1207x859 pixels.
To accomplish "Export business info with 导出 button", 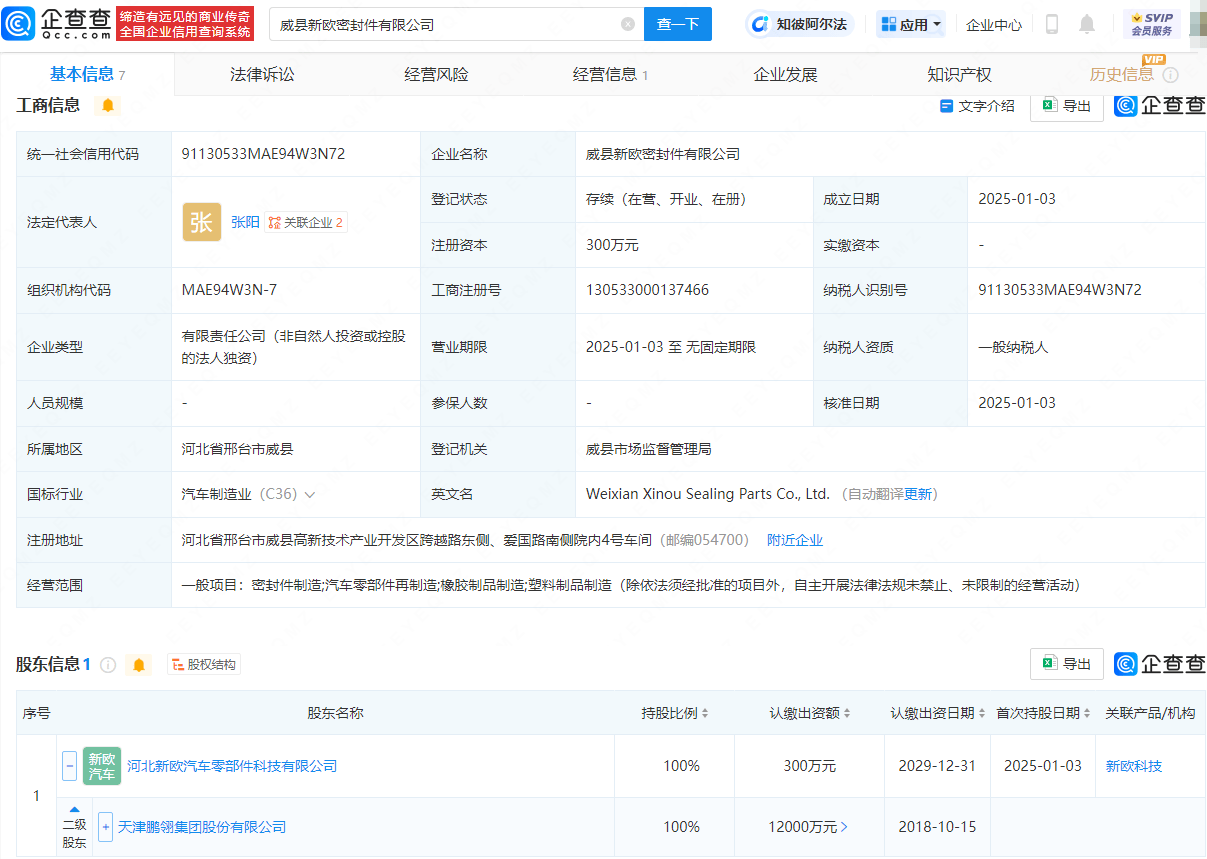I will click(1067, 105).
